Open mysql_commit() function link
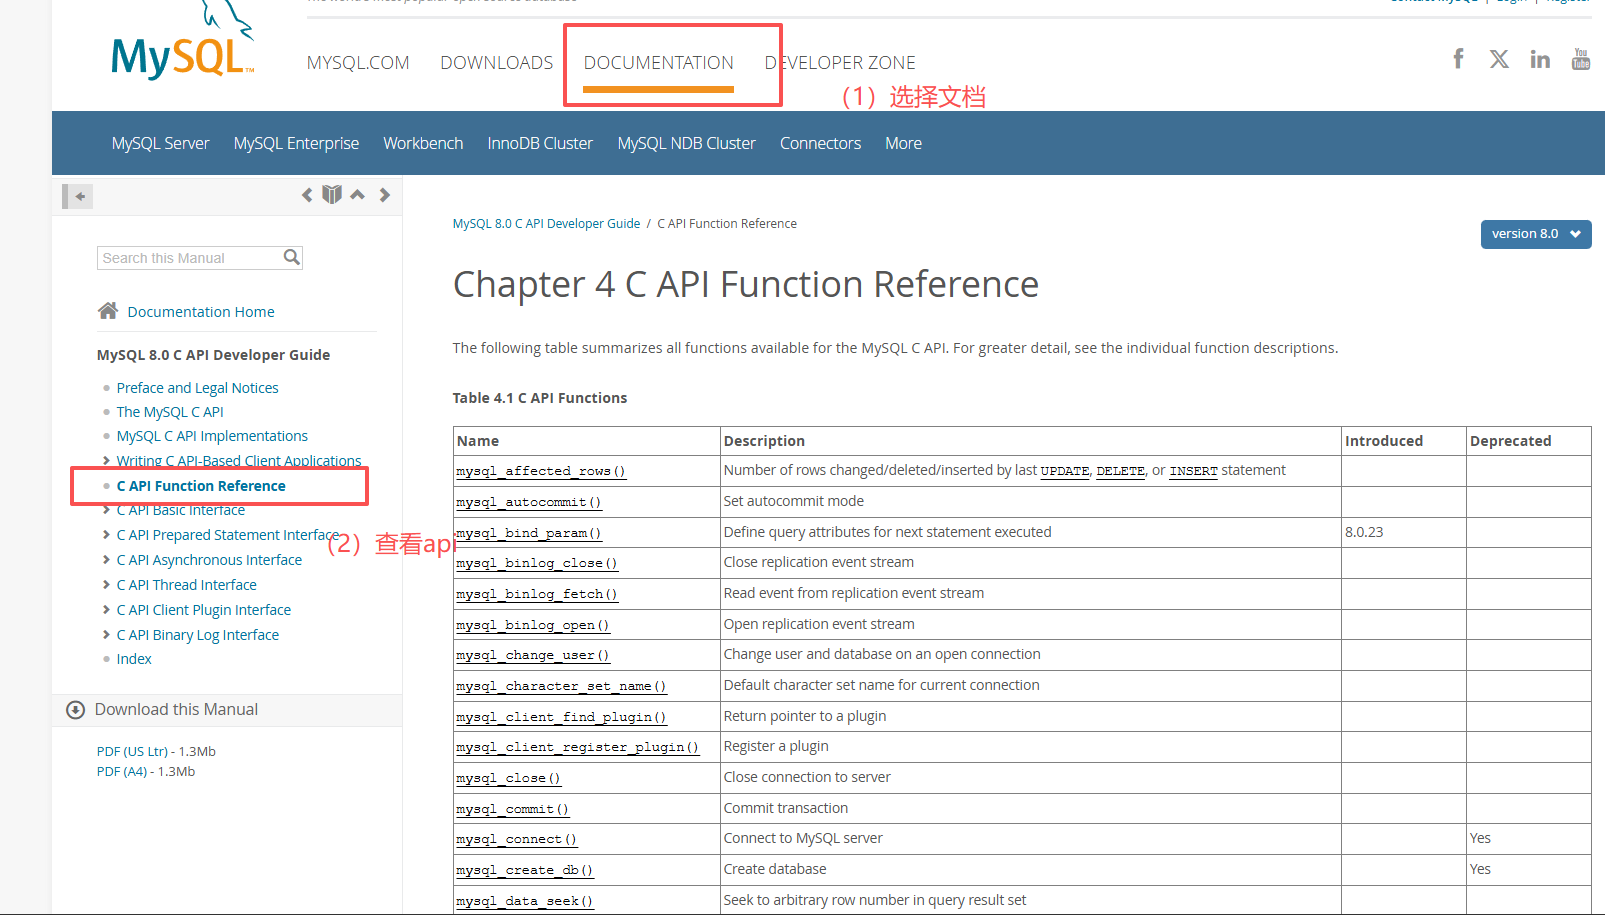 click(512, 809)
